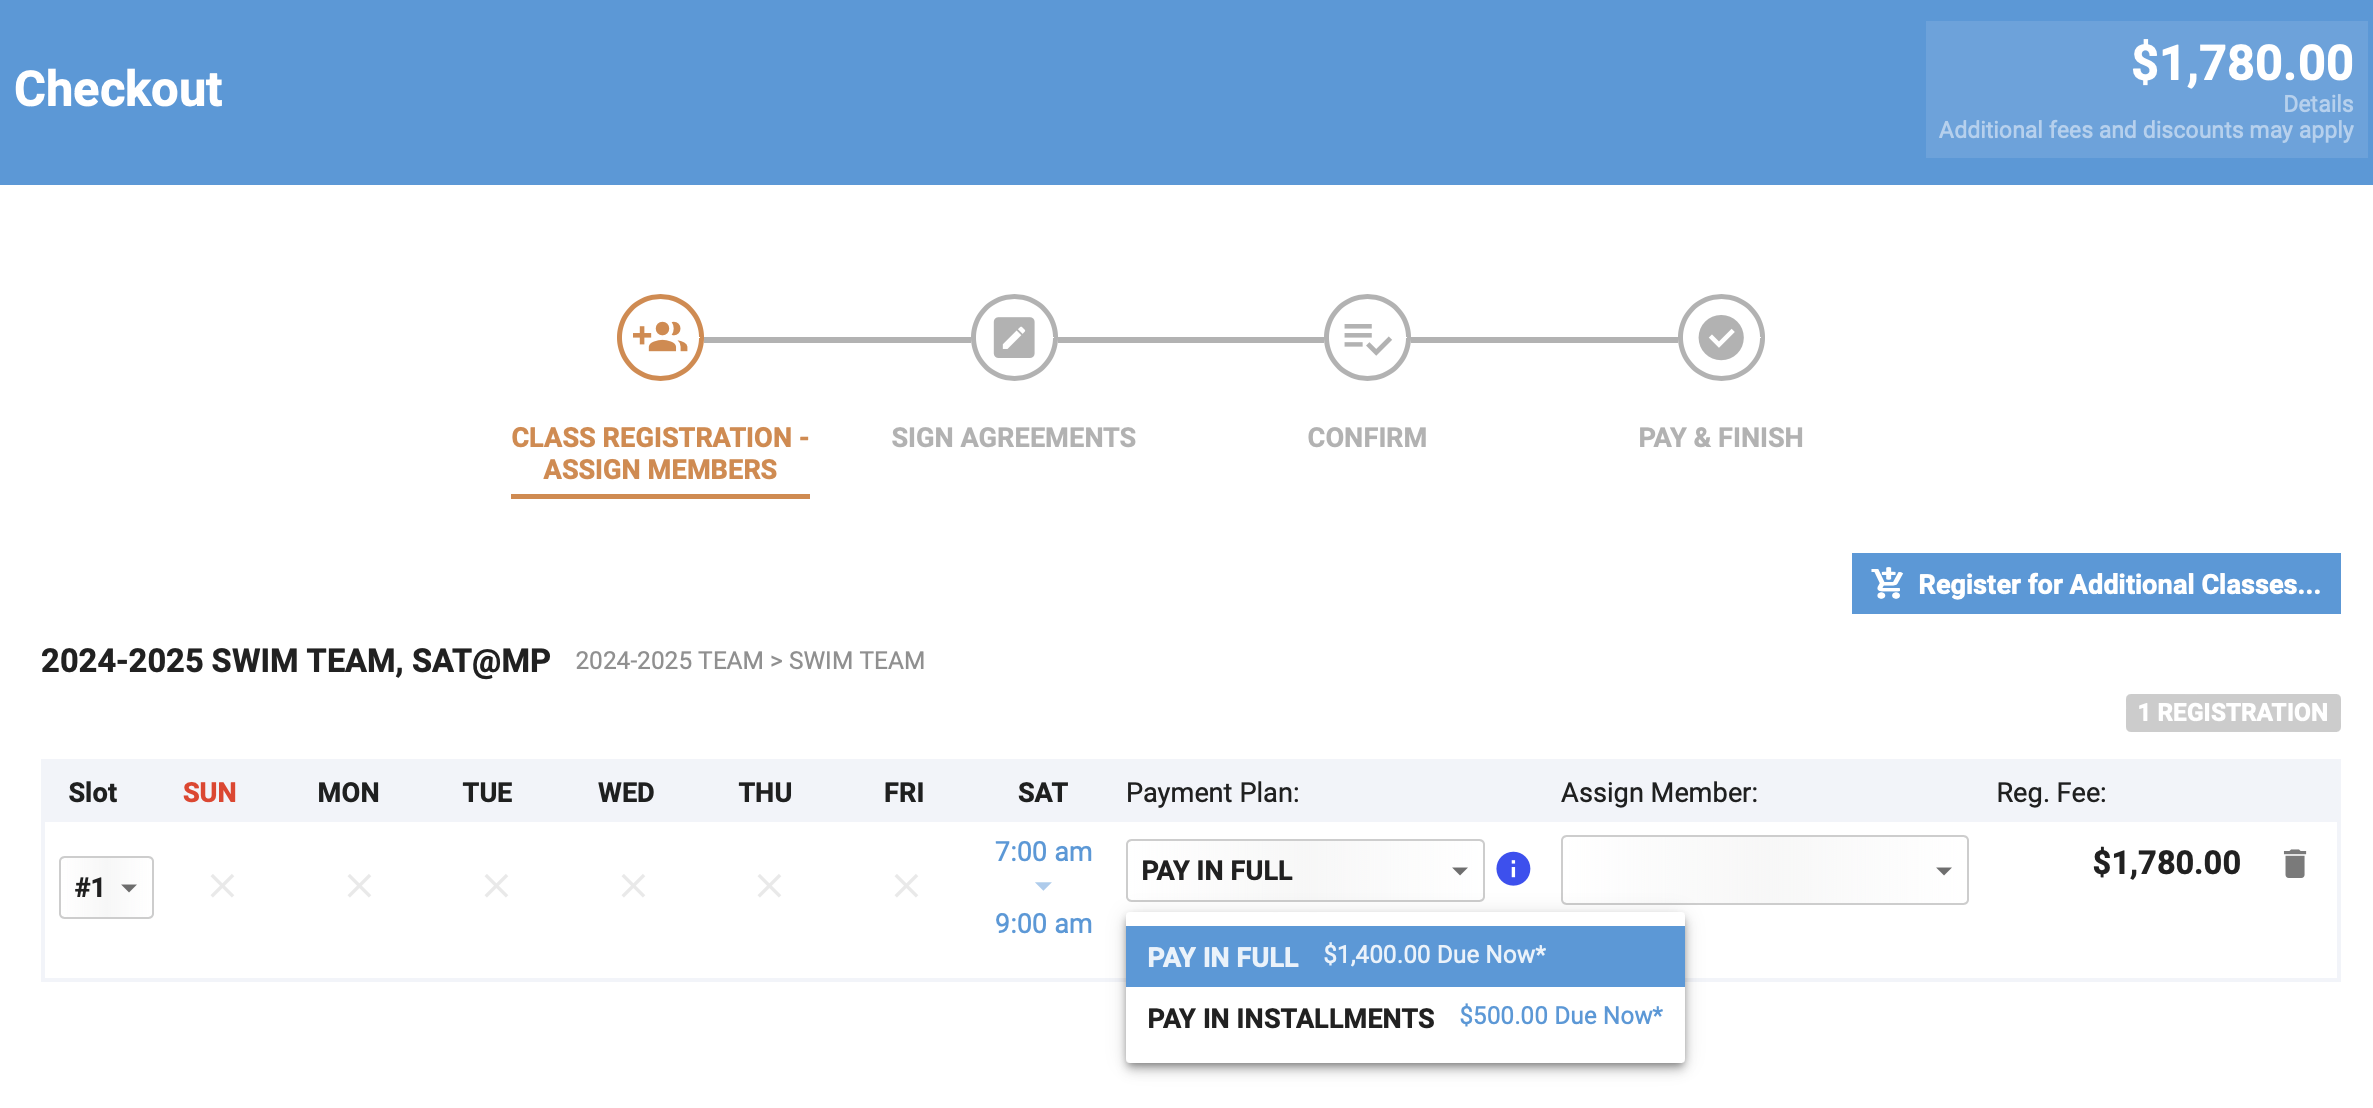Open the slot #1 dropdown

pos(106,887)
